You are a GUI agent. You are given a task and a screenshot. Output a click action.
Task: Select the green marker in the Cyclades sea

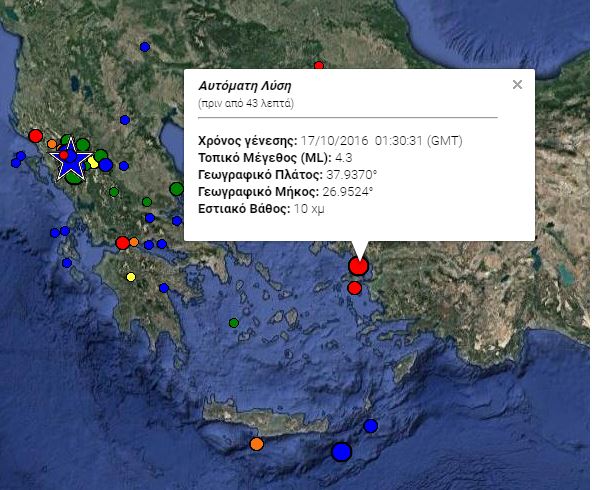[x=234, y=323]
